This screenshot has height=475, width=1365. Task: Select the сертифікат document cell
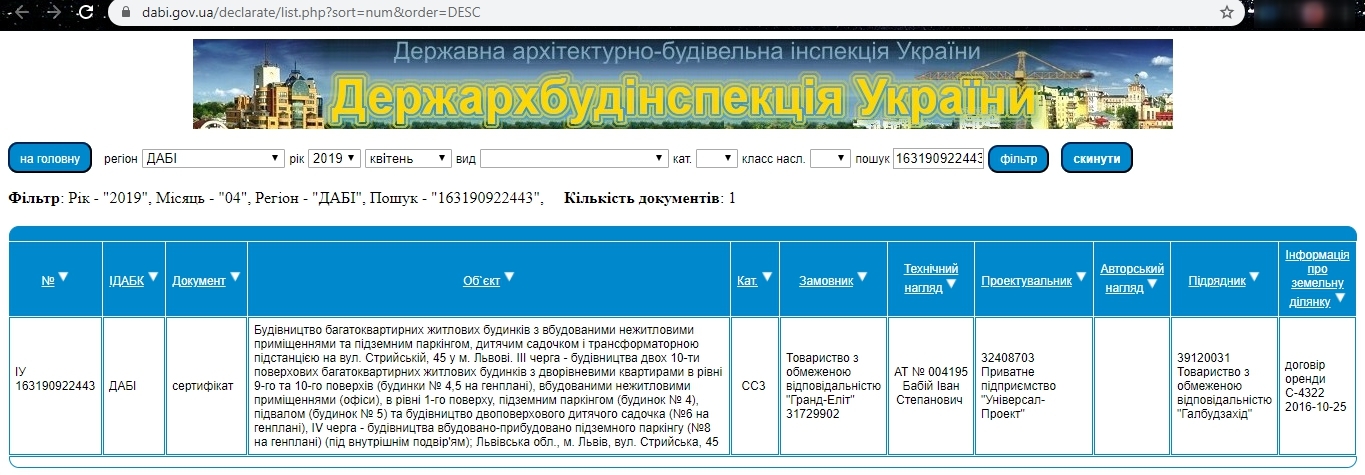206,387
